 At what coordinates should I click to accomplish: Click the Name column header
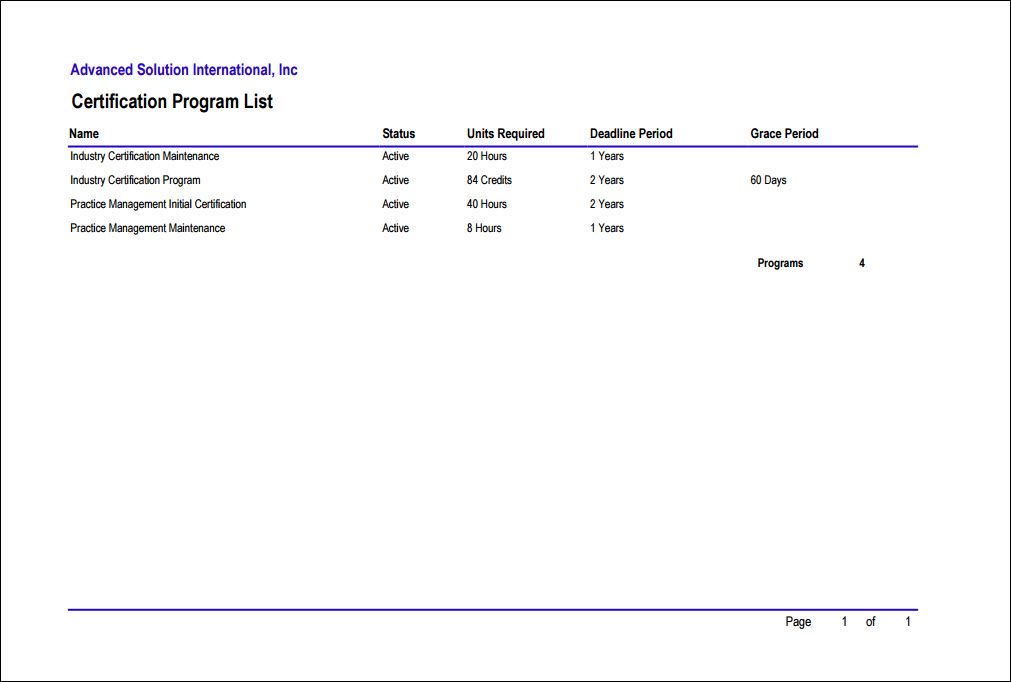click(84, 133)
